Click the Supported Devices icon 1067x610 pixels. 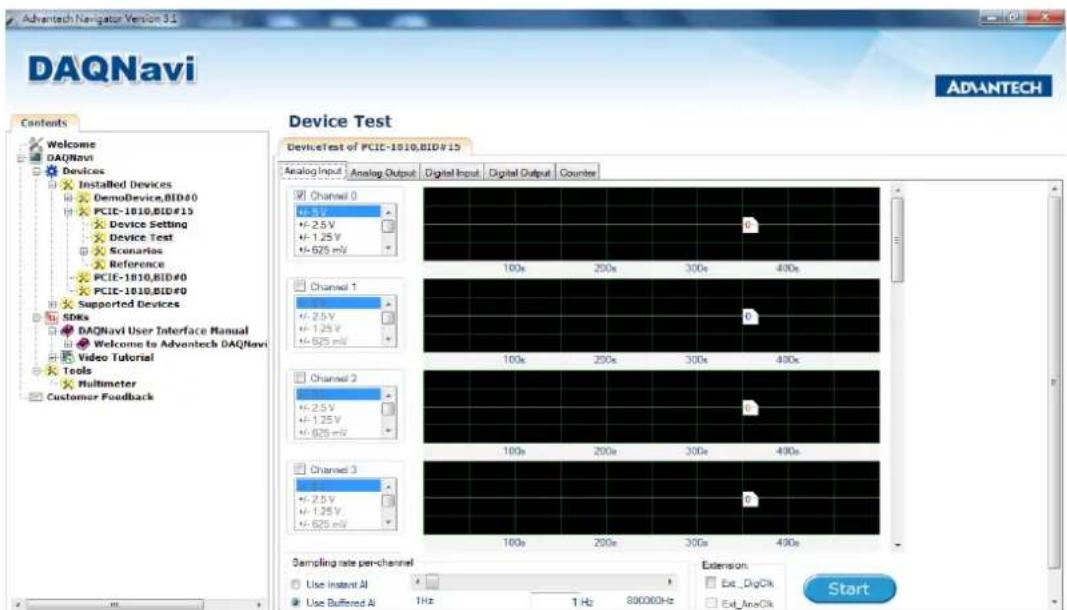tap(67, 304)
